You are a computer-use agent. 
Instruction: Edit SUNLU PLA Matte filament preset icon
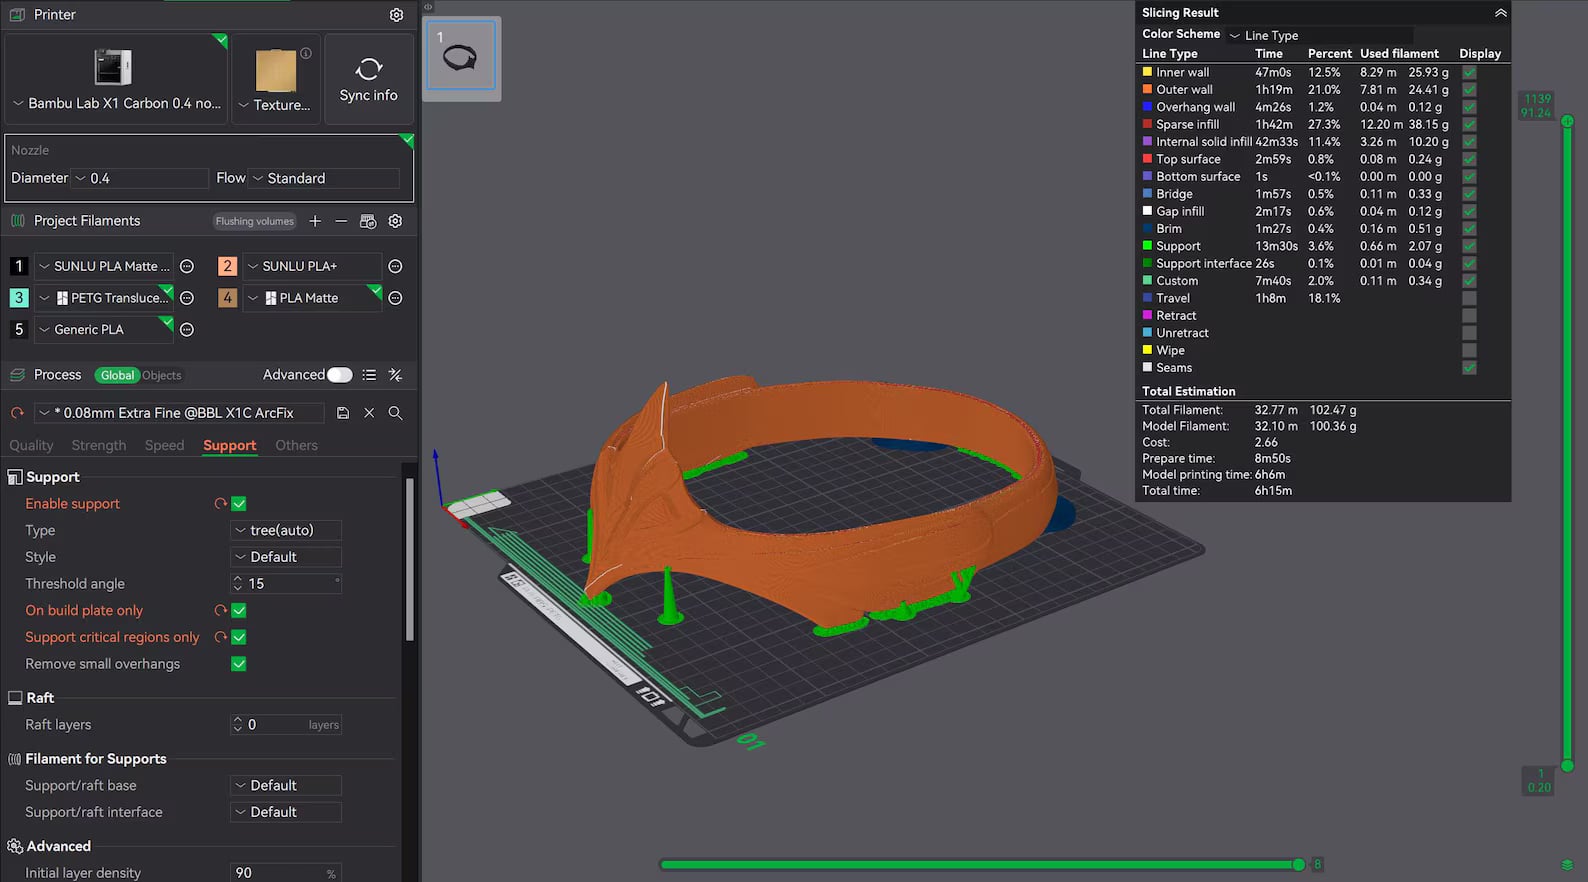[x=187, y=266]
